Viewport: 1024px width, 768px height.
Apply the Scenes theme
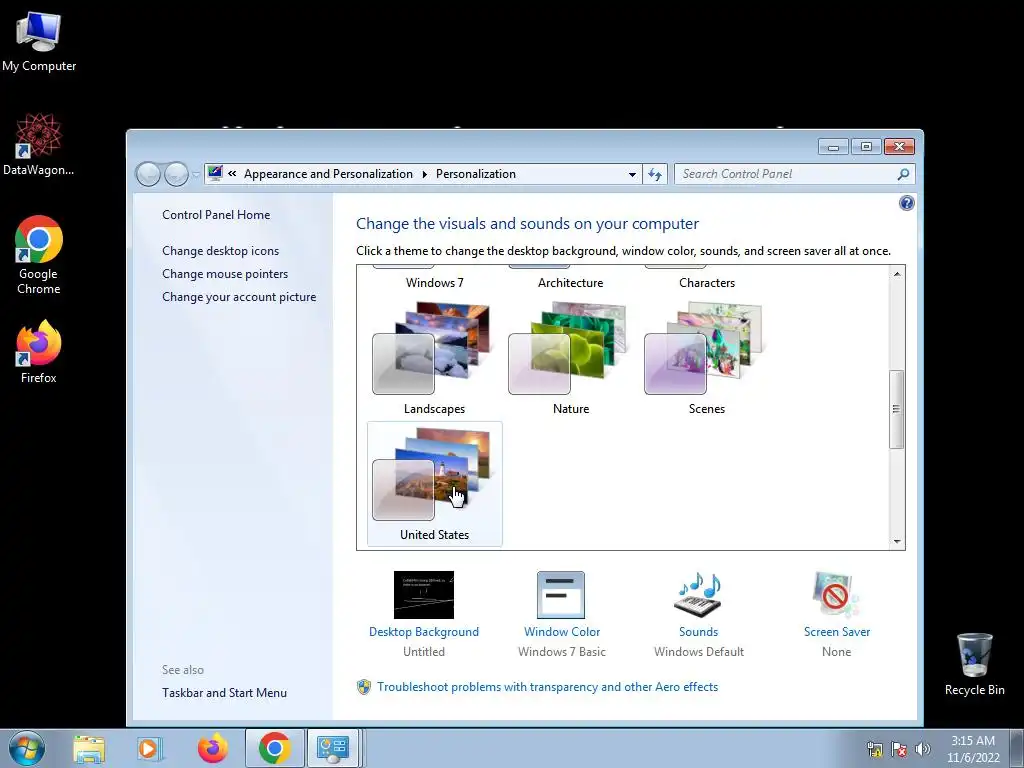[x=706, y=358]
